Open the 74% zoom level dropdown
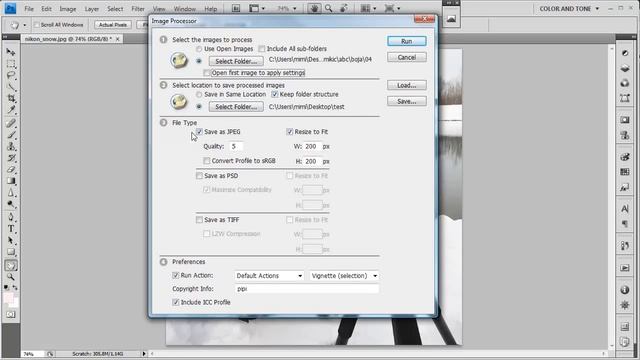This screenshot has height=360, width=640. coord(287,8)
